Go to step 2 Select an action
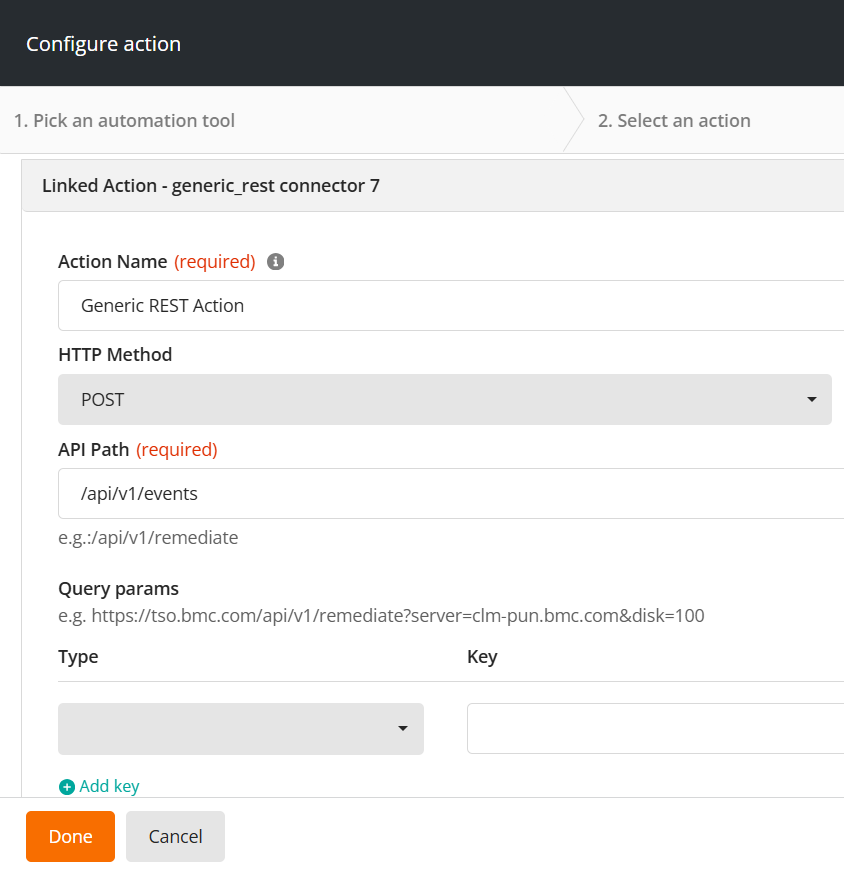844x875 pixels. [674, 121]
